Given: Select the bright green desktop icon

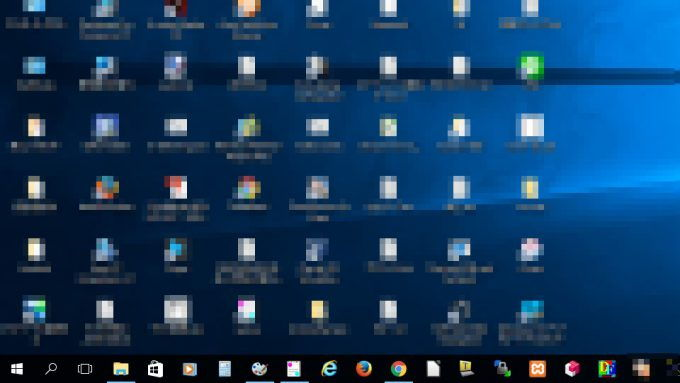Looking at the screenshot, I should 532,66.
